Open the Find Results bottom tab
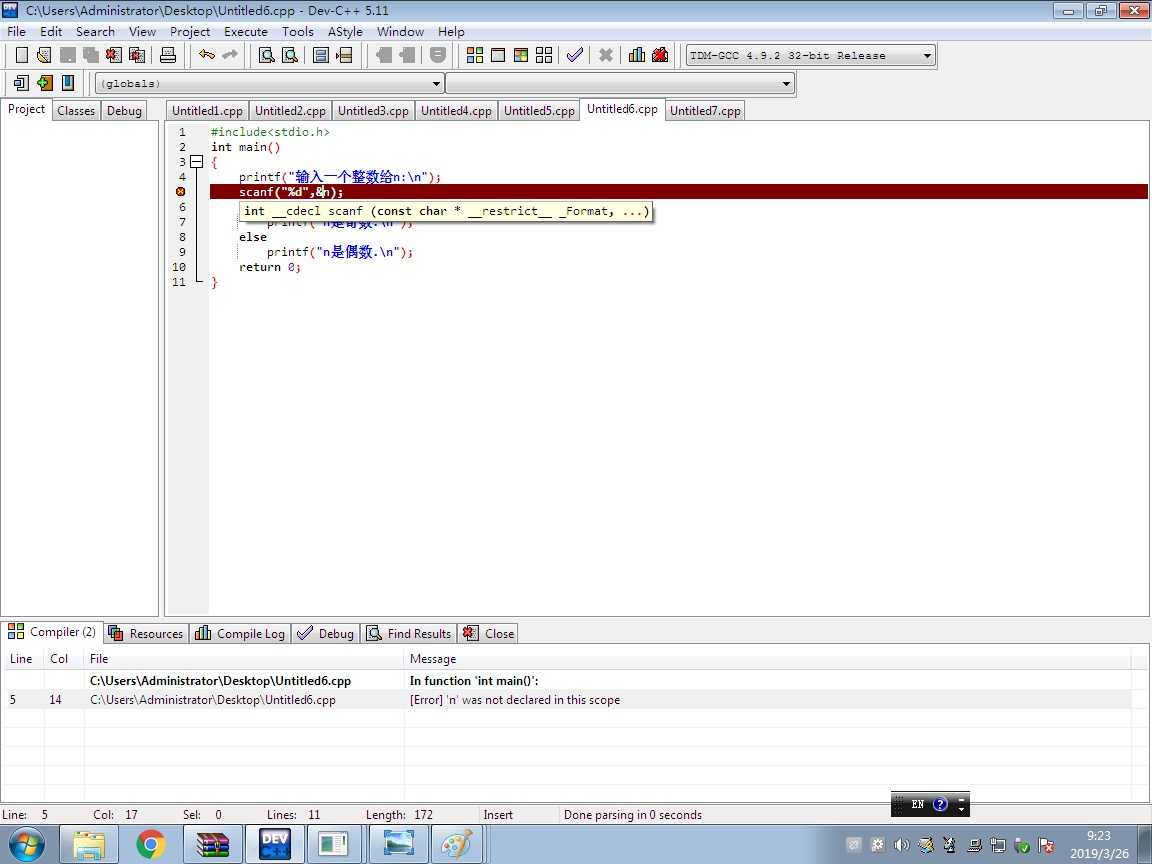Screen dimensions: 1152x864 pos(409,633)
